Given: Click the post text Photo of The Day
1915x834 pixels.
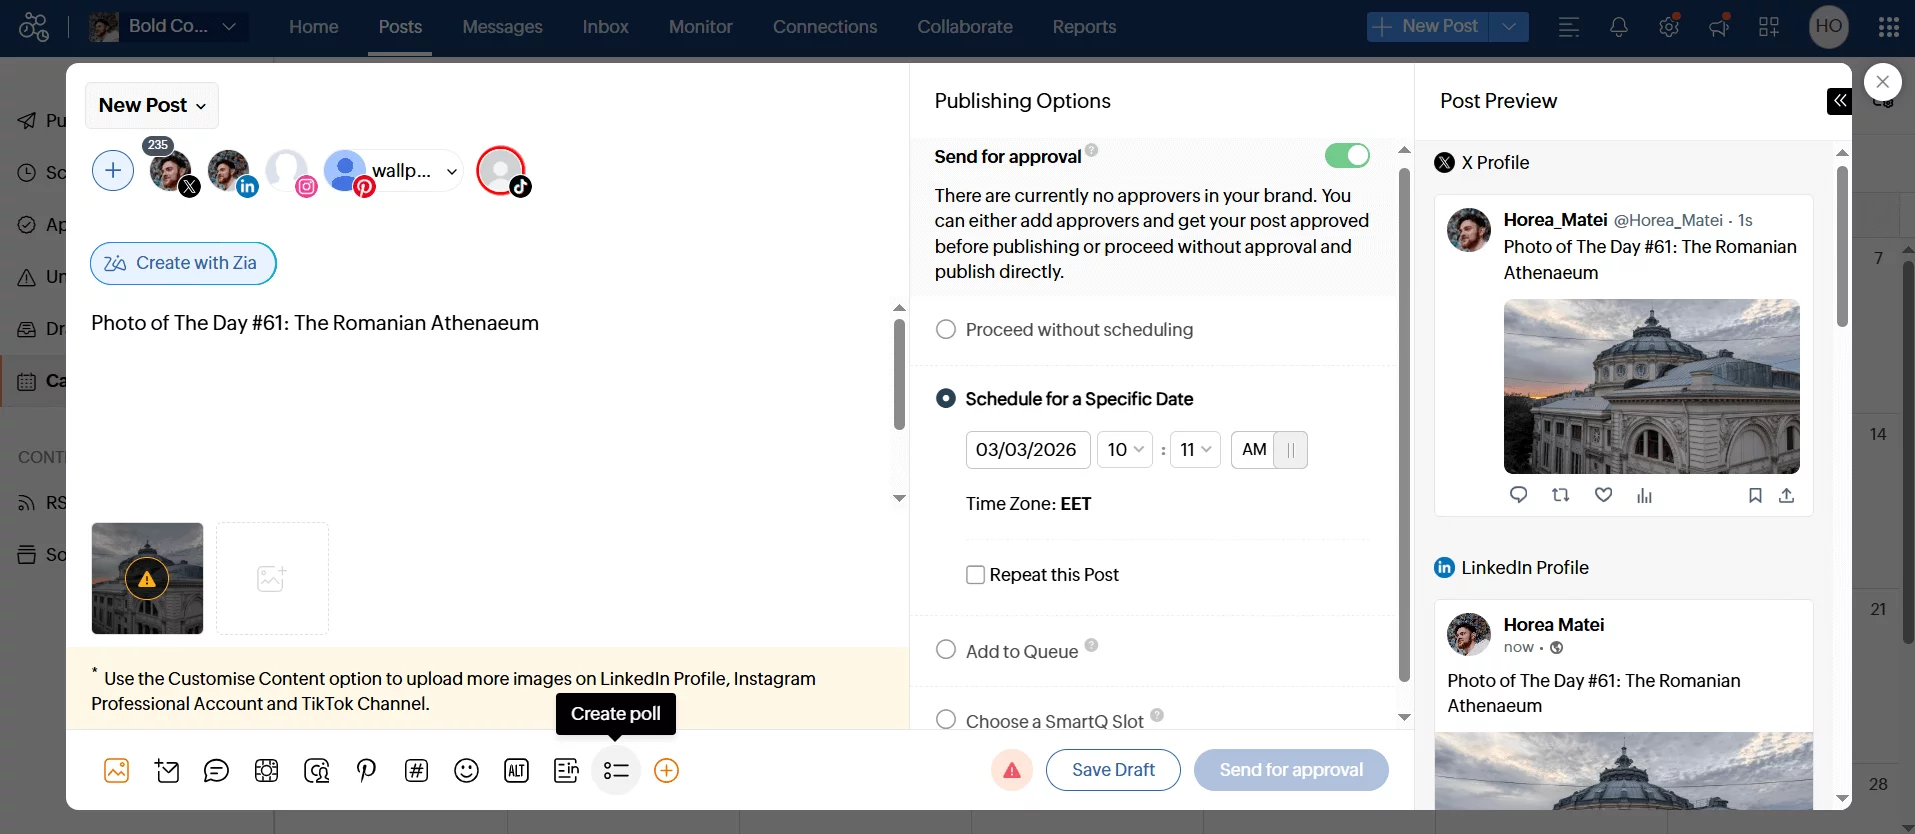Looking at the screenshot, I should pos(315,323).
